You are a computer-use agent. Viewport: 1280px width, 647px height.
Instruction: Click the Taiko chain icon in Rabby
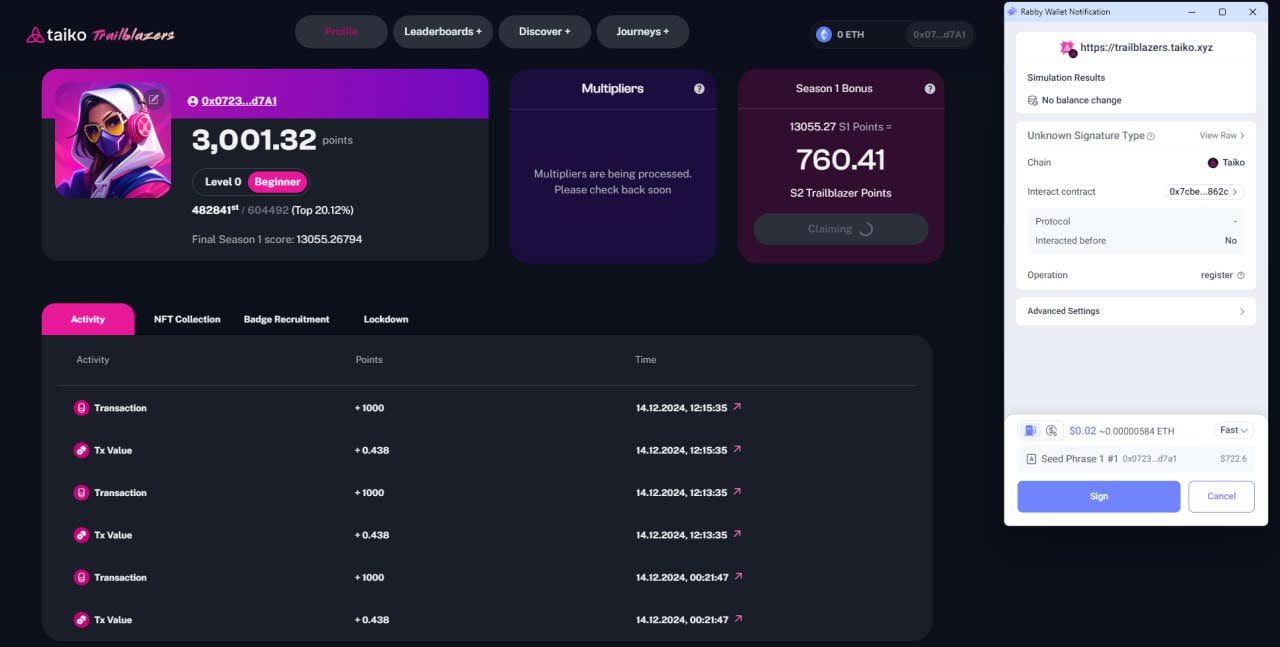pyautogui.click(x=1213, y=162)
